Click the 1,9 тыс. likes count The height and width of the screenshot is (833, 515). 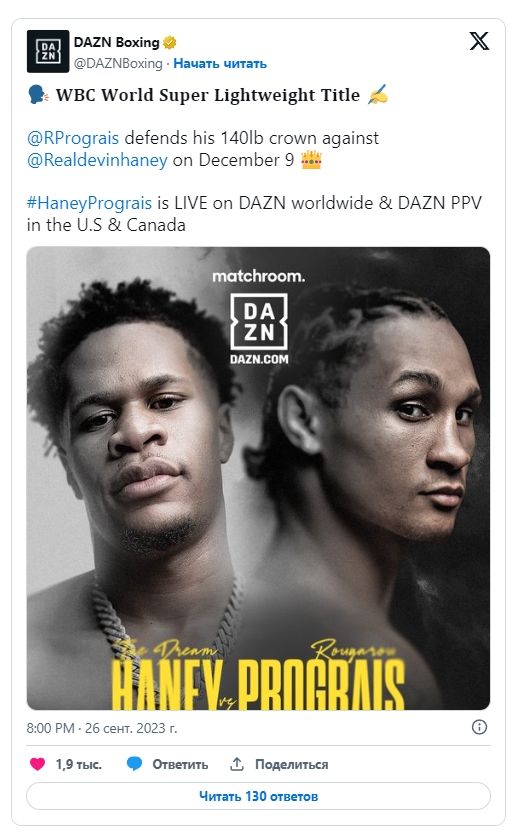[79, 764]
